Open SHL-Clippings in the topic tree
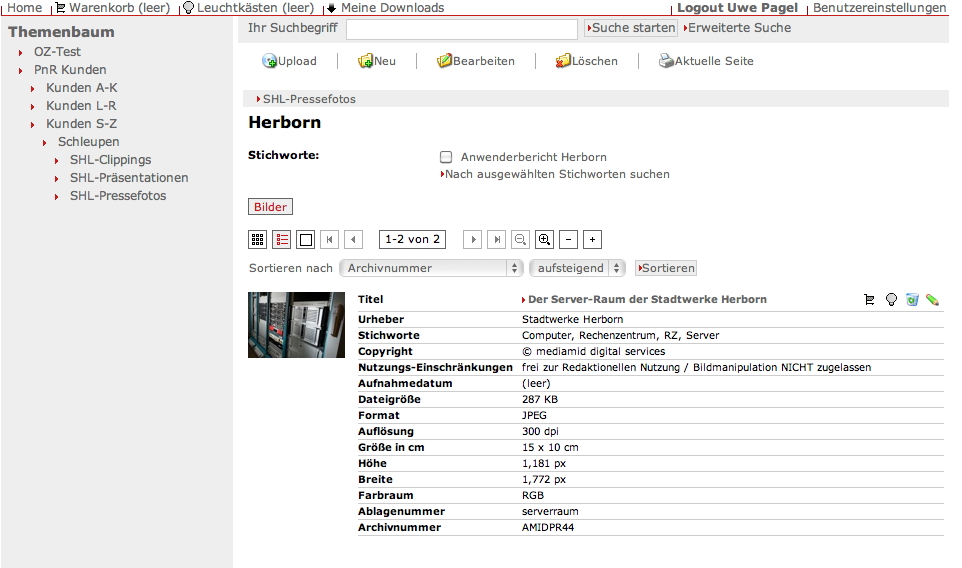Image resolution: width=962 pixels, height=568 pixels. click(x=110, y=160)
